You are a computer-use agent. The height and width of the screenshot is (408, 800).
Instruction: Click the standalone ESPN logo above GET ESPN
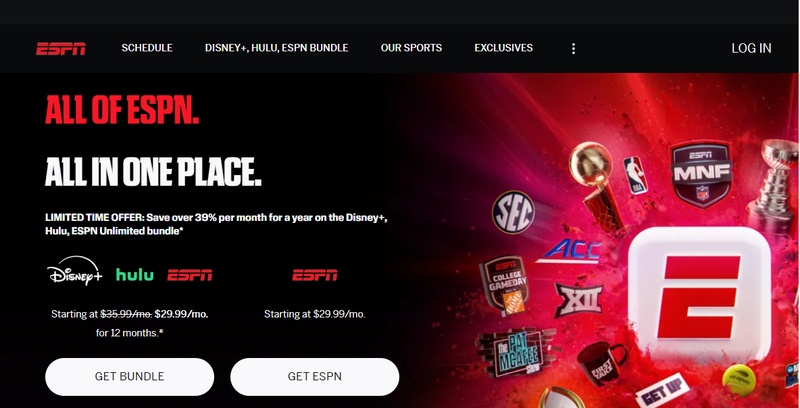[315, 275]
